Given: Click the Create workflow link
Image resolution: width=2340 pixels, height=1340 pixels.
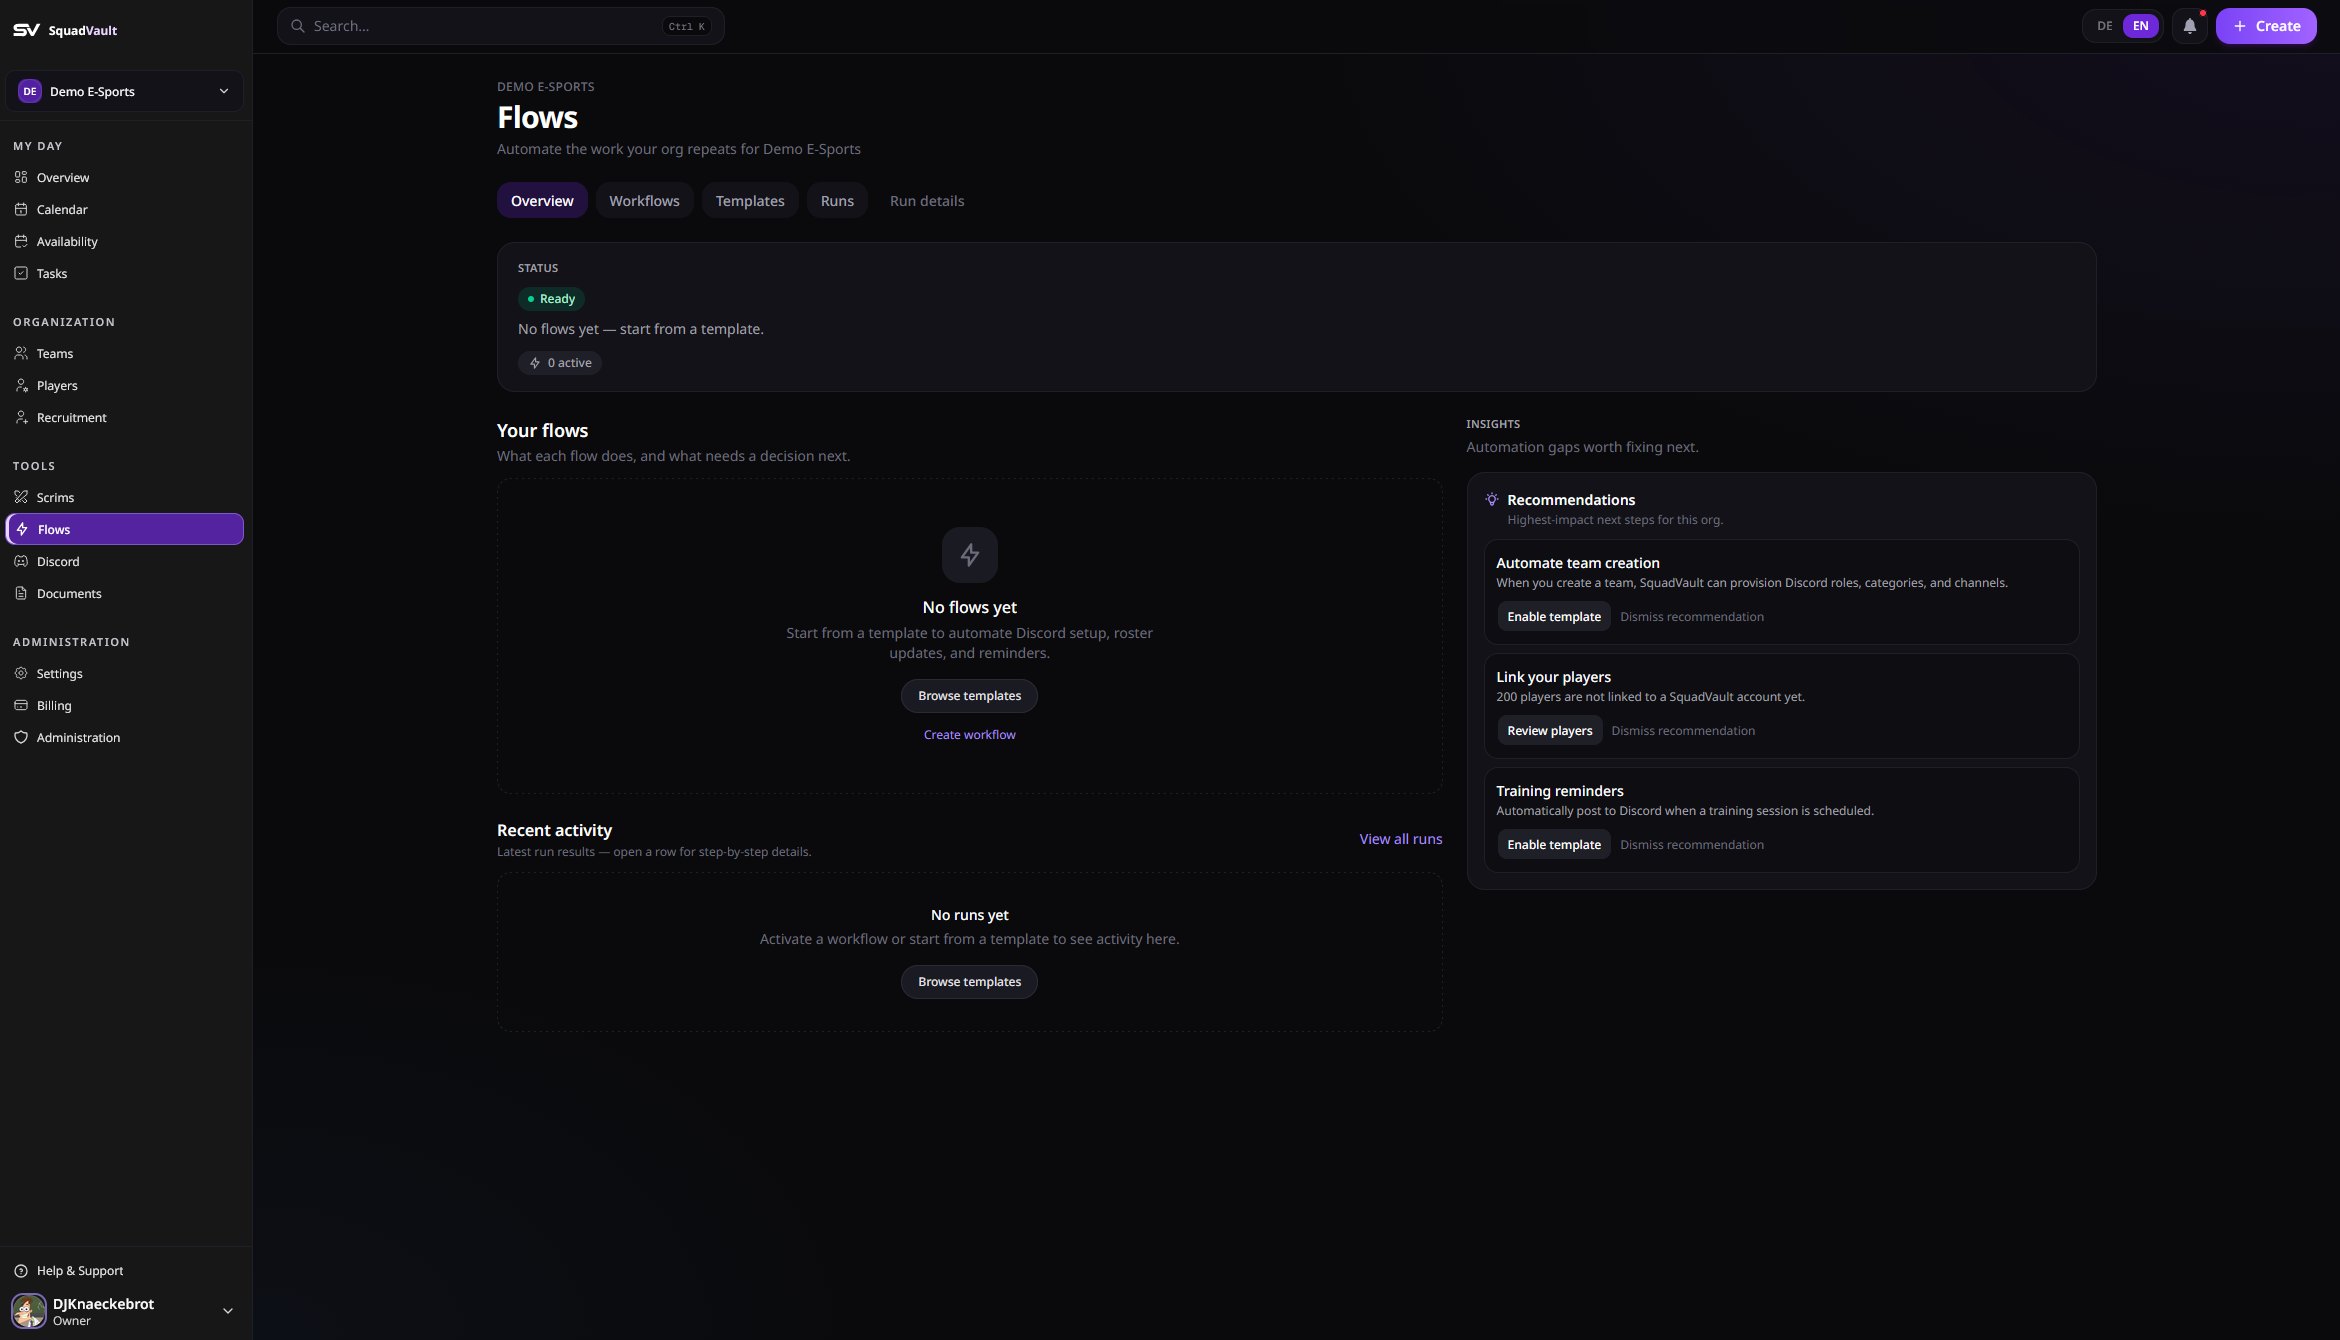Looking at the screenshot, I should [969, 735].
